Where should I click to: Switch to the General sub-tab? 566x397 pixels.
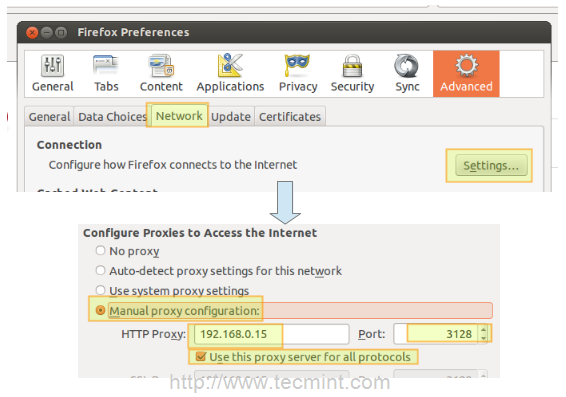click(49, 117)
